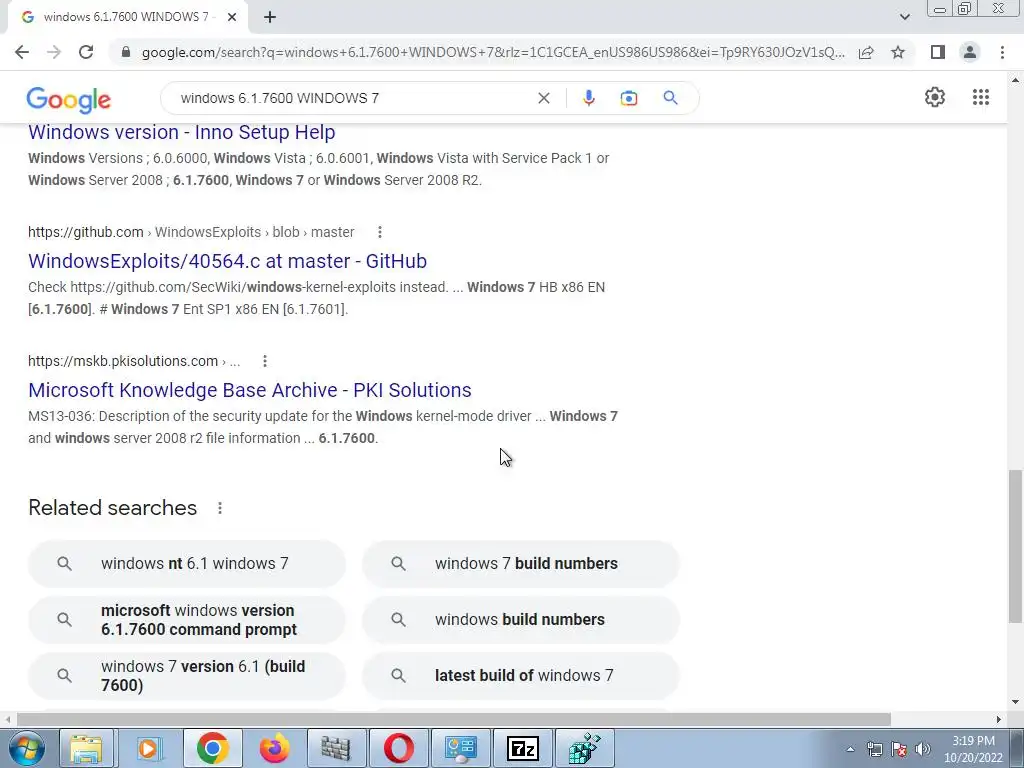The height and width of the screenshot is (768, 1024).
Task: Open the Chrome profile avatar
Action: pyautogui.click(x=970, y=52)
